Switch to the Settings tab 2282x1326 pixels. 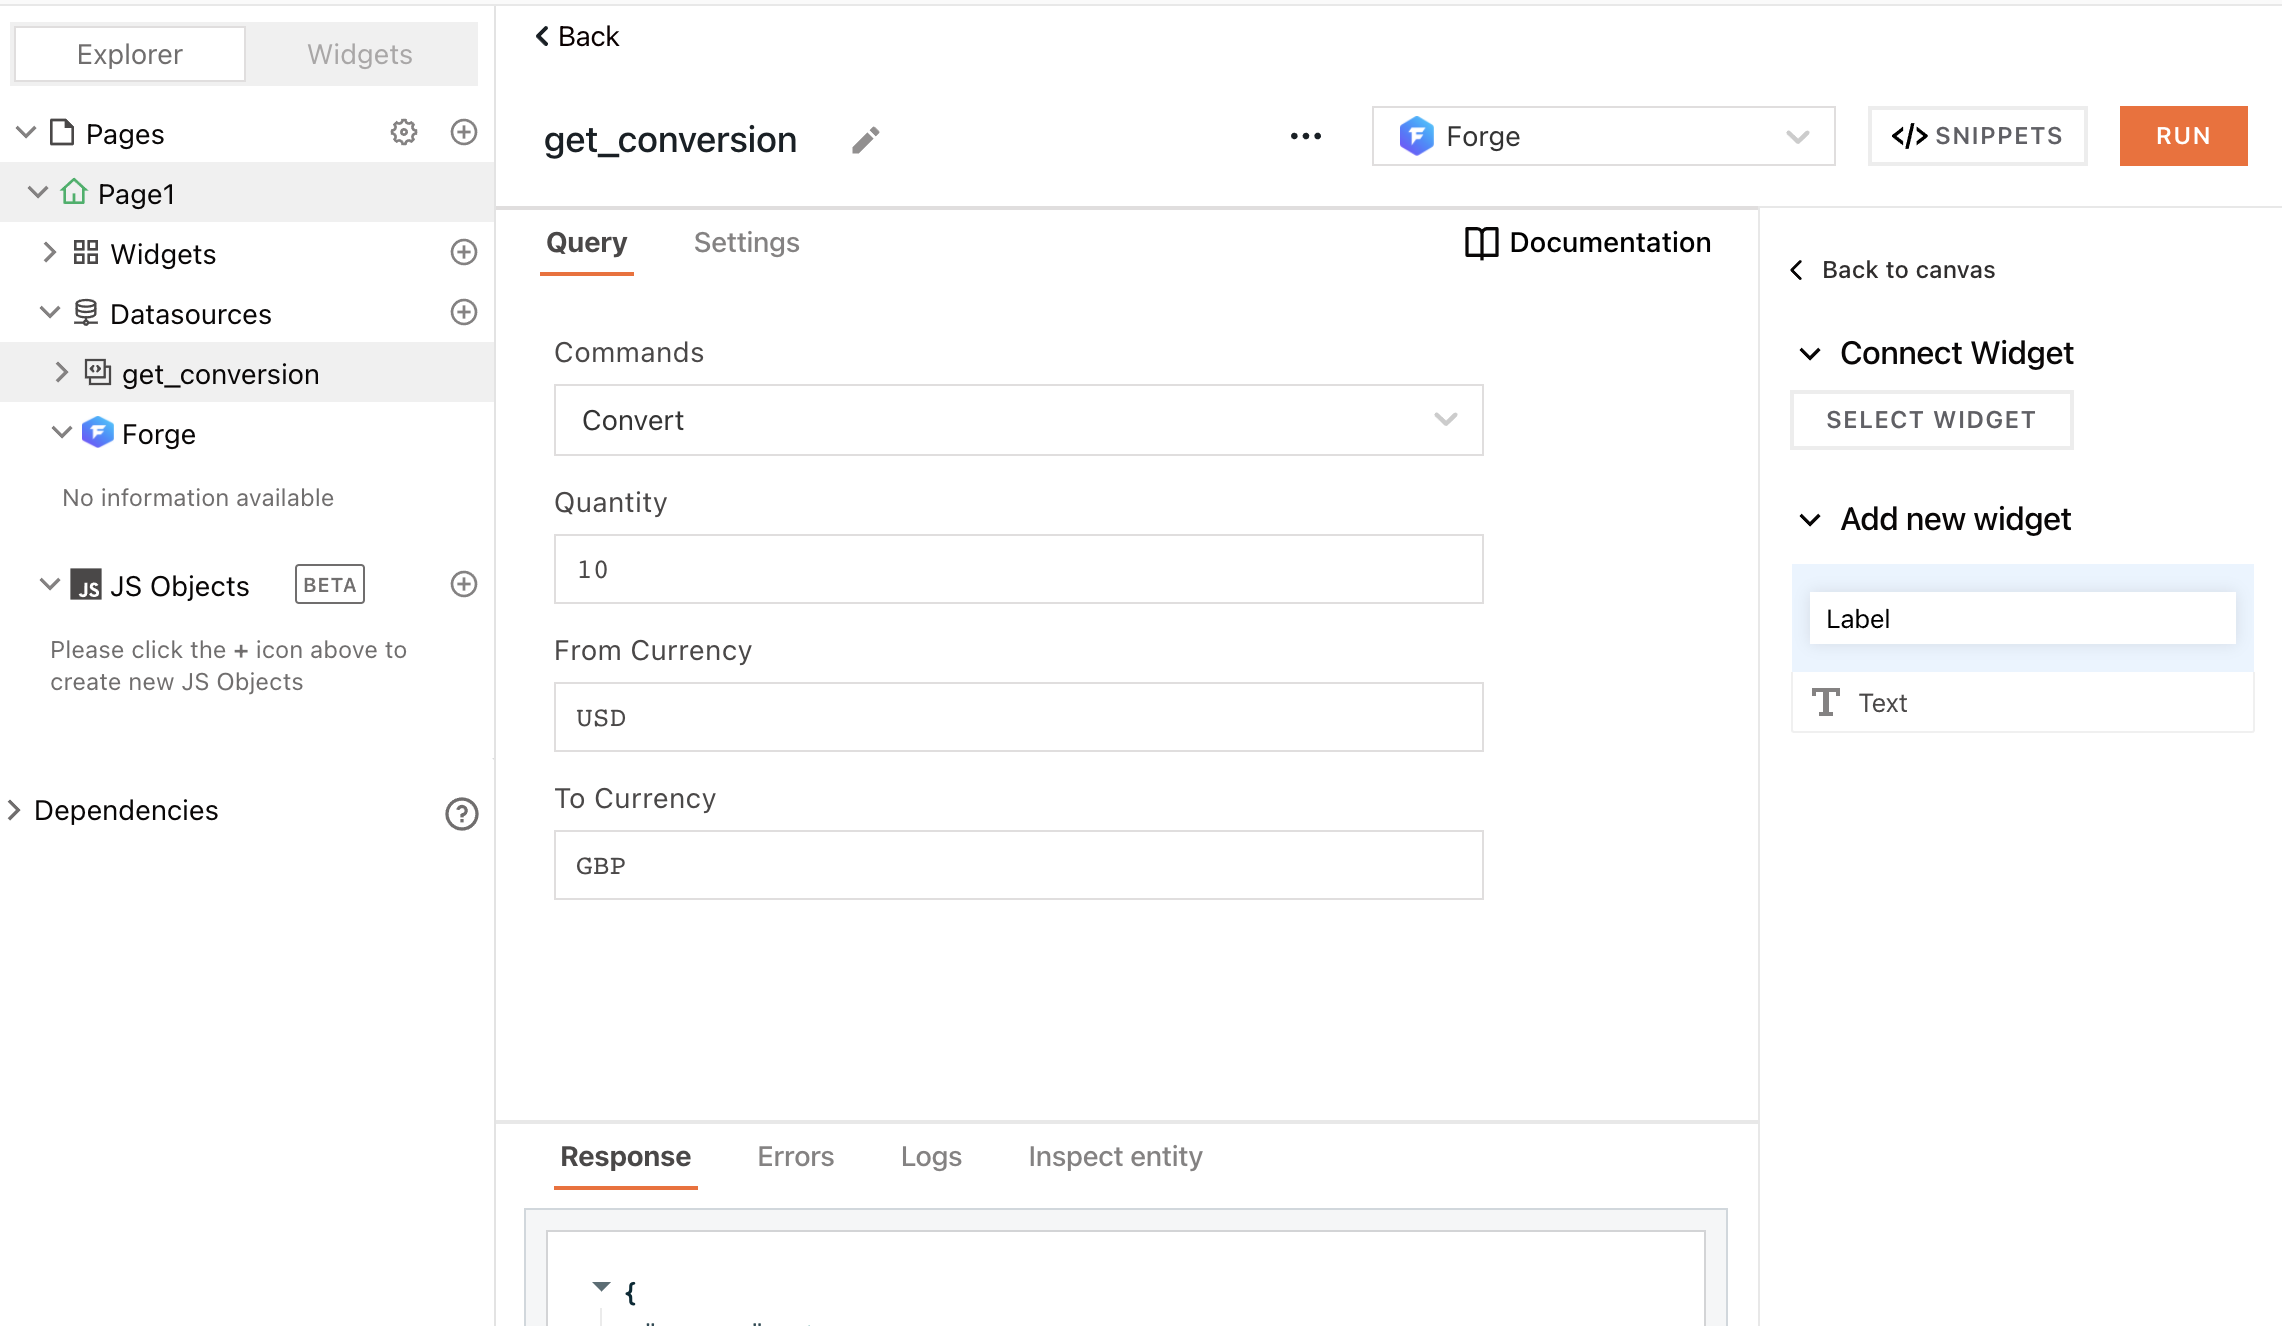[746, 243]
